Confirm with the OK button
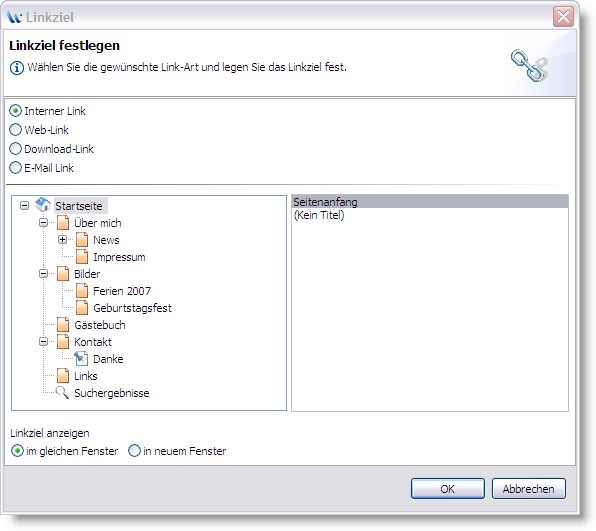Screen dimensions: 596x531 (x=448, y=488)
